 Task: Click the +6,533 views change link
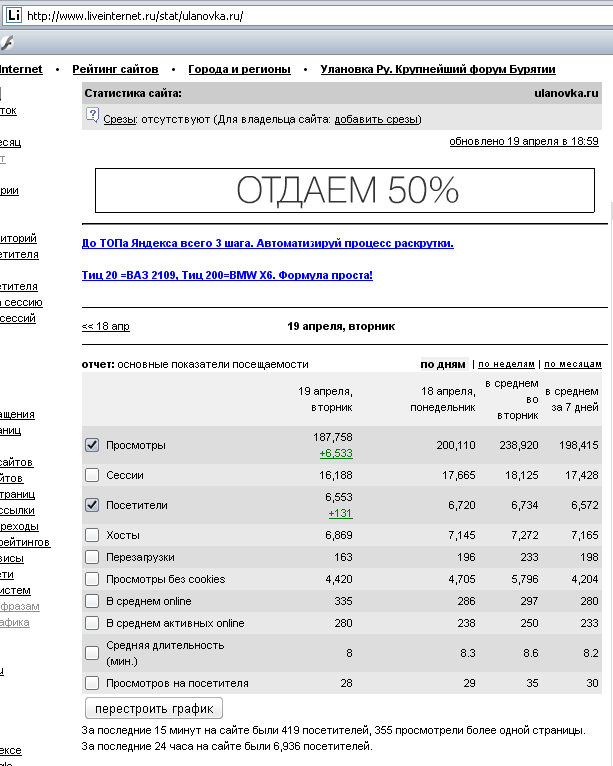tap(335, 453)
